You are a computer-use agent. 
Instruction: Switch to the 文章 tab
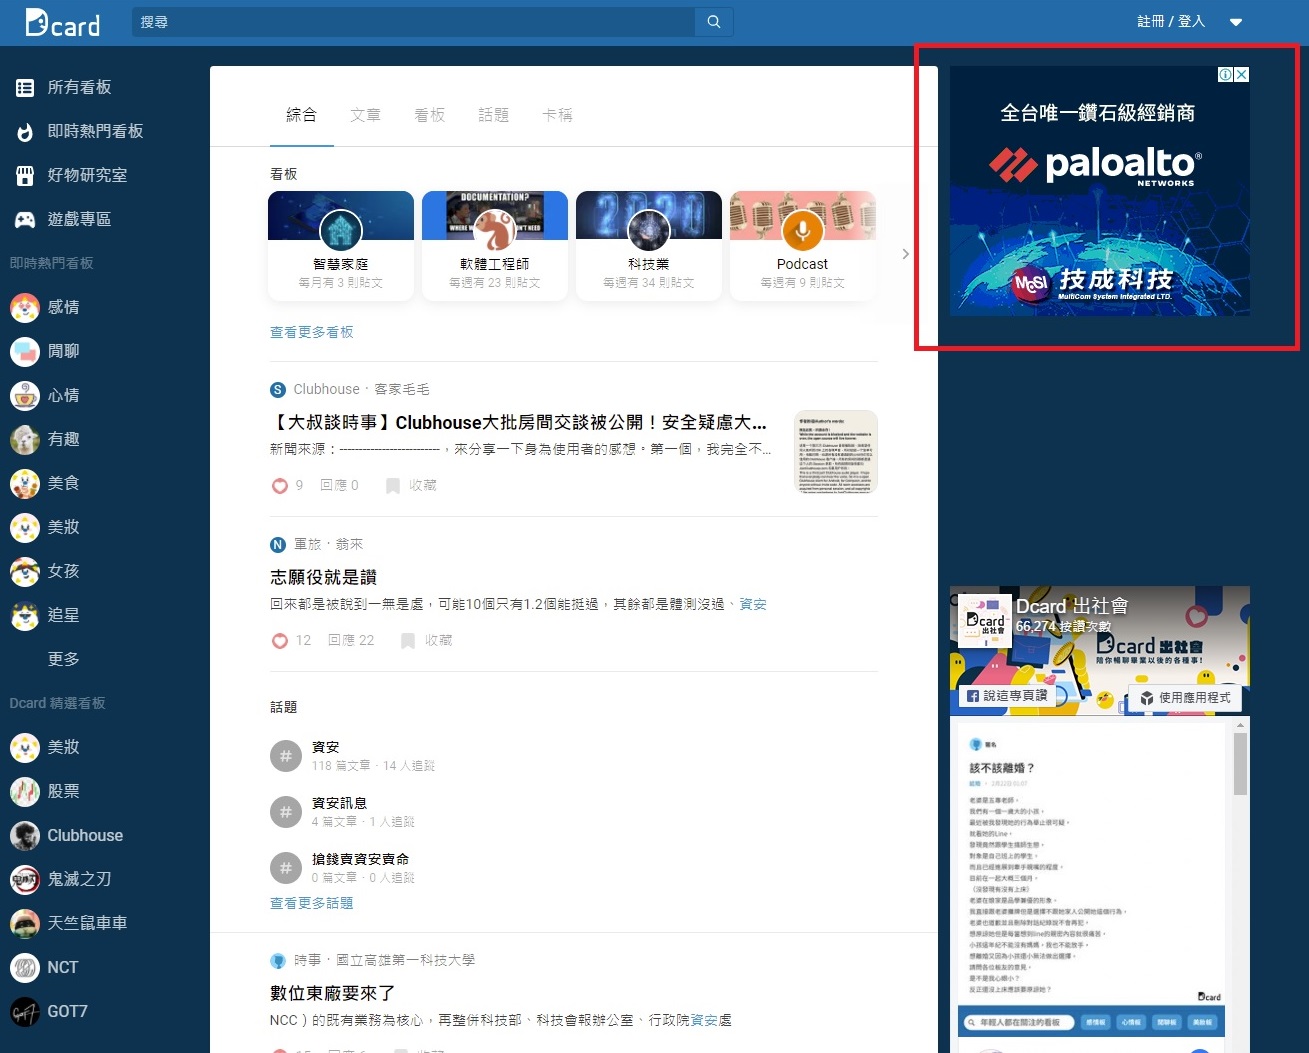tap(365, 115)
